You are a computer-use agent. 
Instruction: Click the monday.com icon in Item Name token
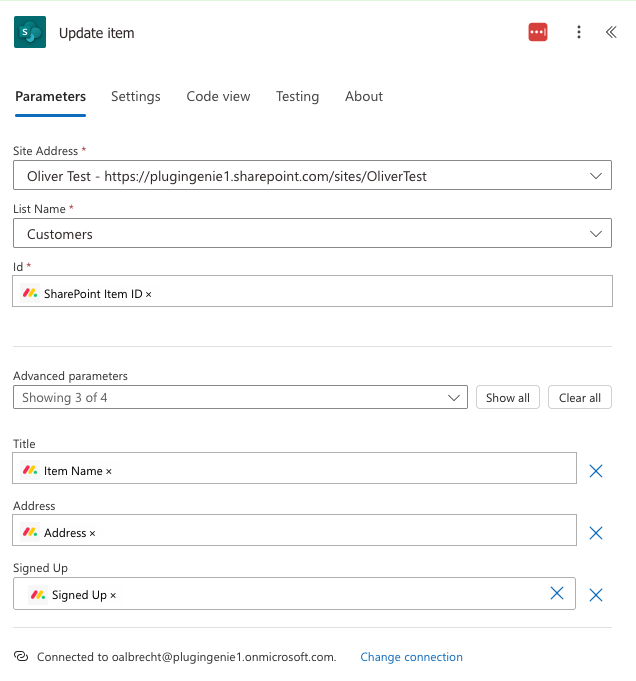coord(30,470)
